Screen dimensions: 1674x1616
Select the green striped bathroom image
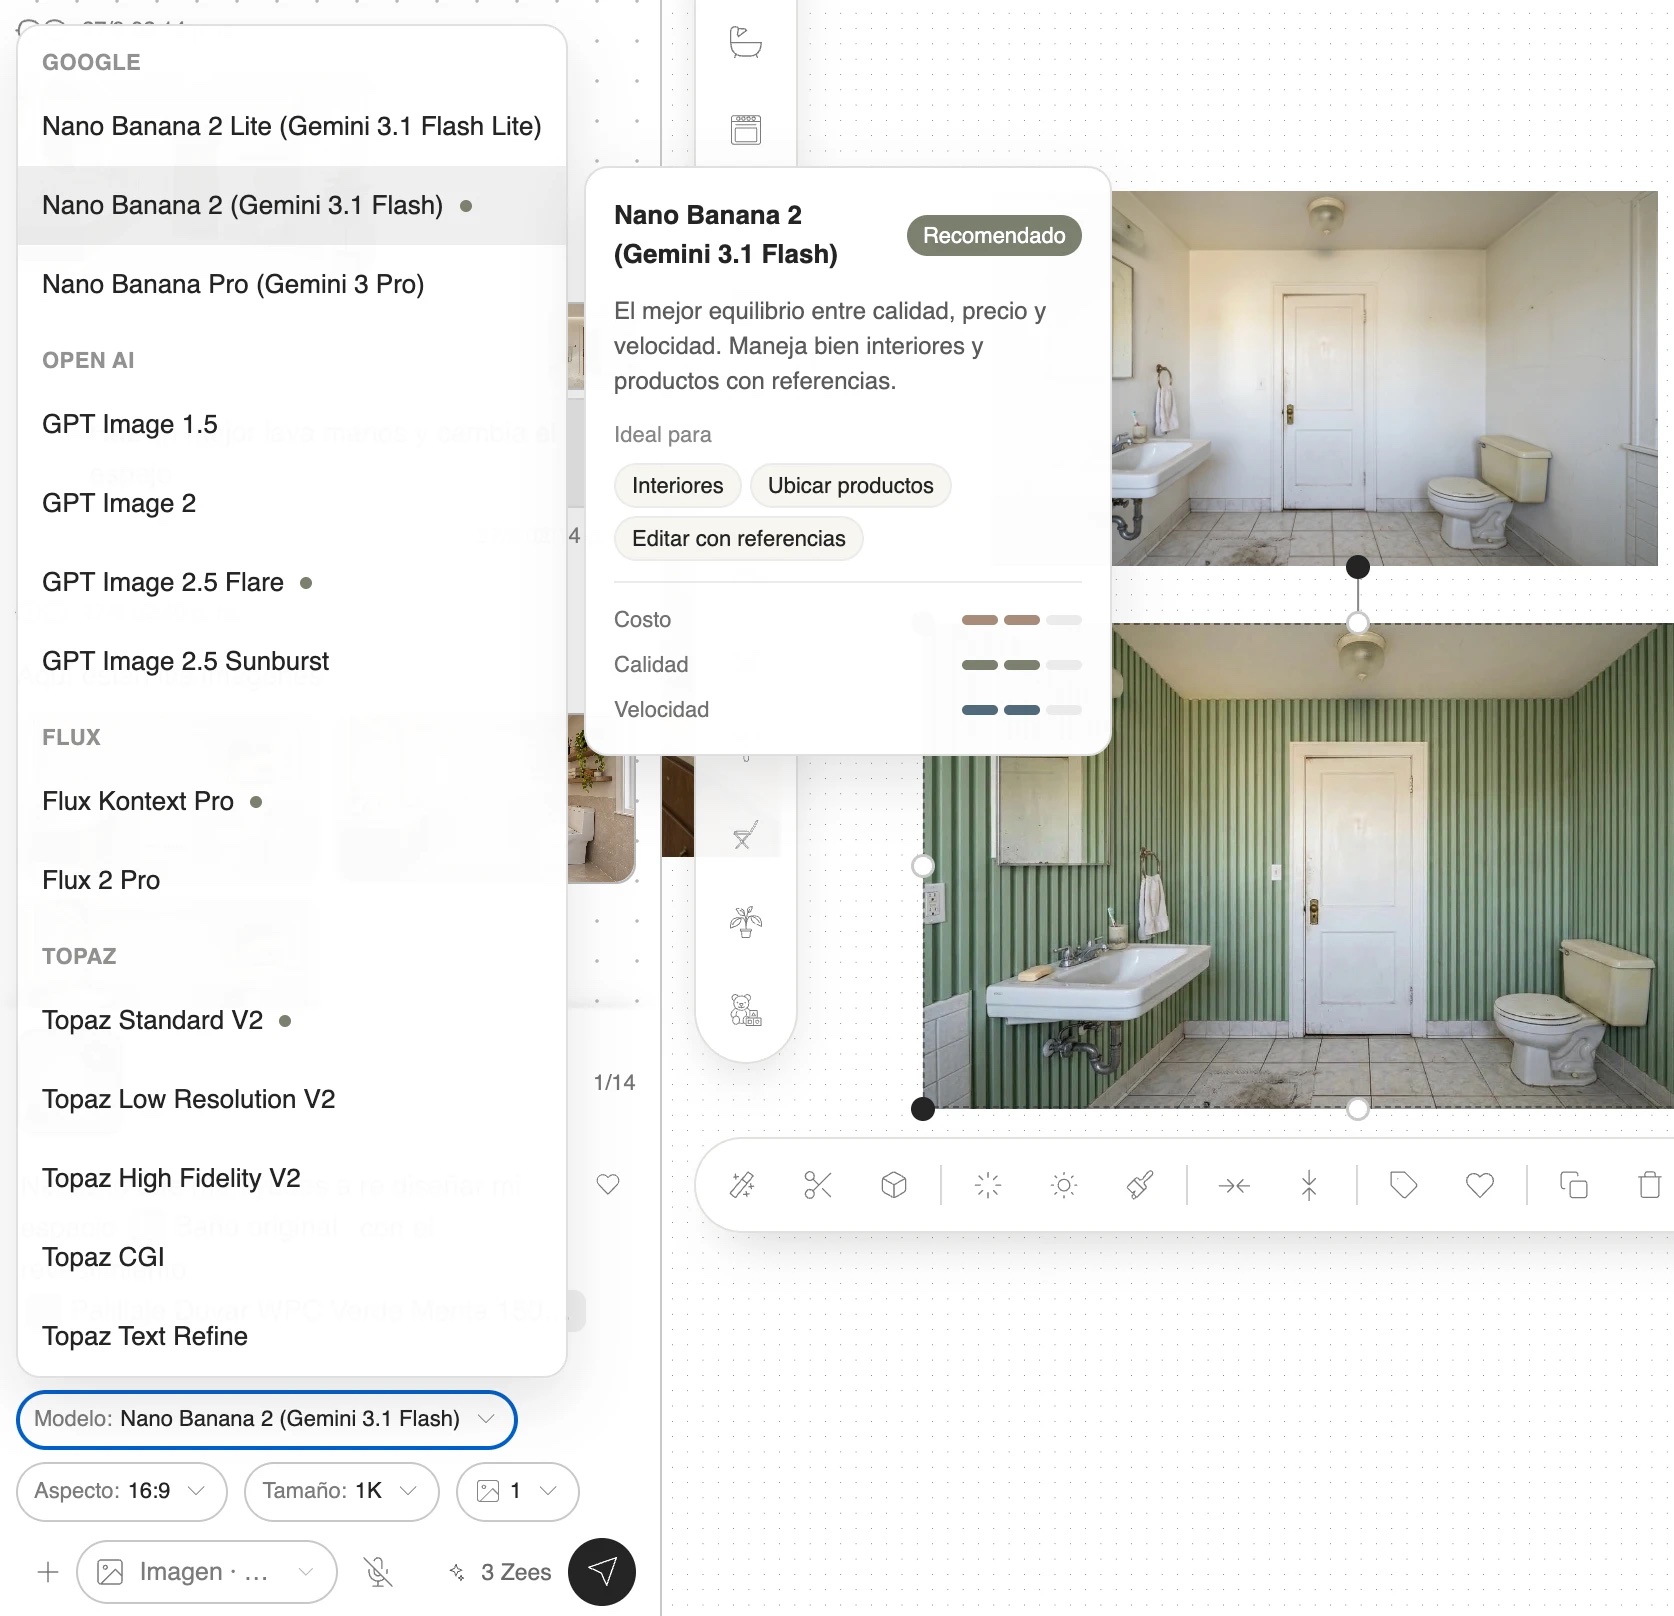[x=1298, y=866]
